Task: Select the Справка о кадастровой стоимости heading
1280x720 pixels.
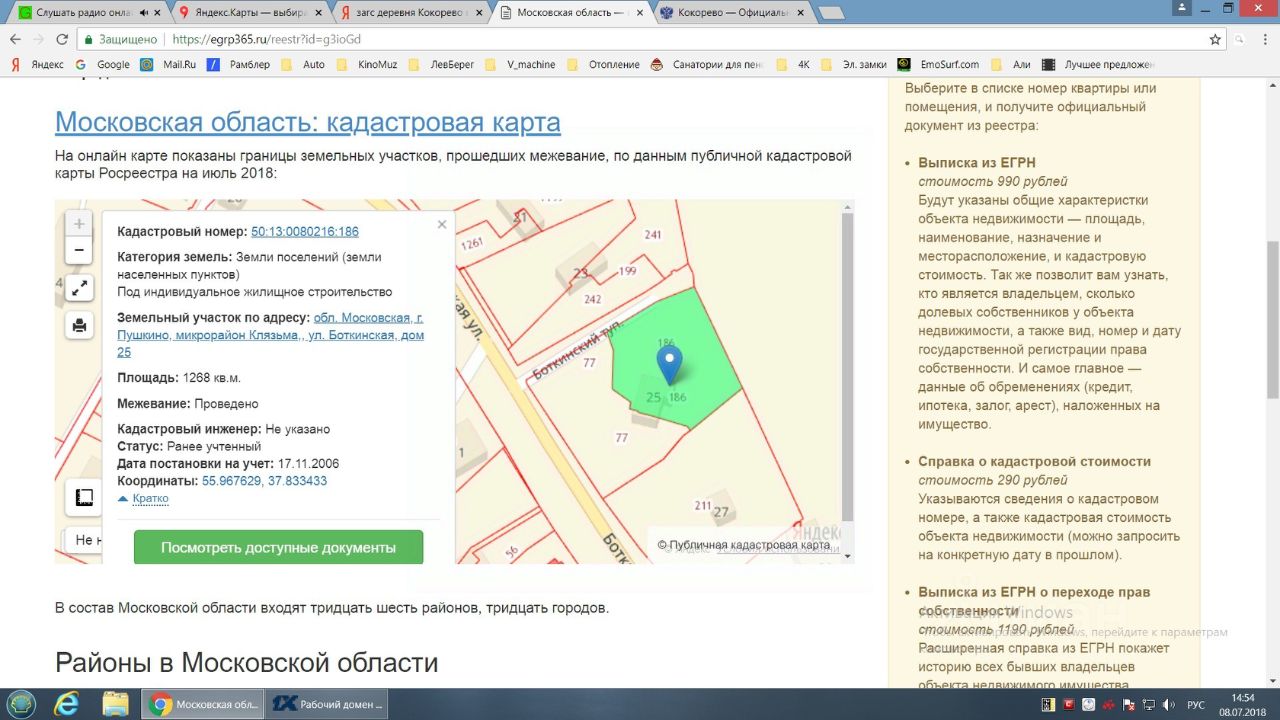Action: pos(1035,461)
